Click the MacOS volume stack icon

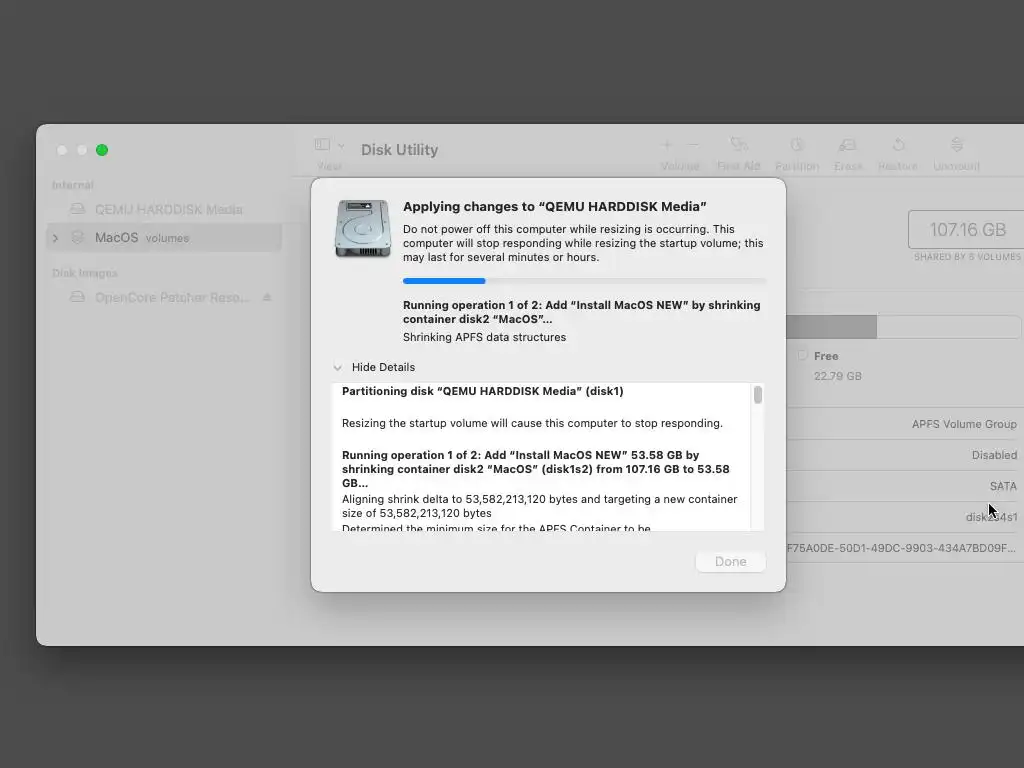[x=78, y=237]
